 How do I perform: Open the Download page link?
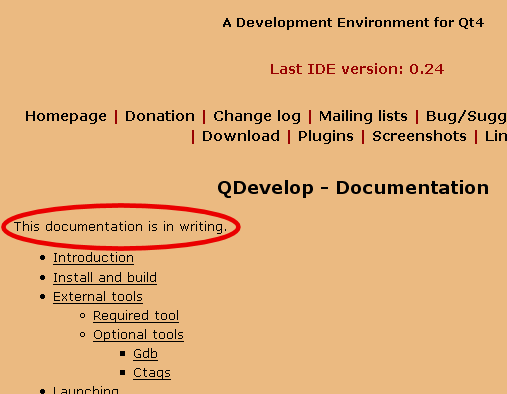[241, 136]
